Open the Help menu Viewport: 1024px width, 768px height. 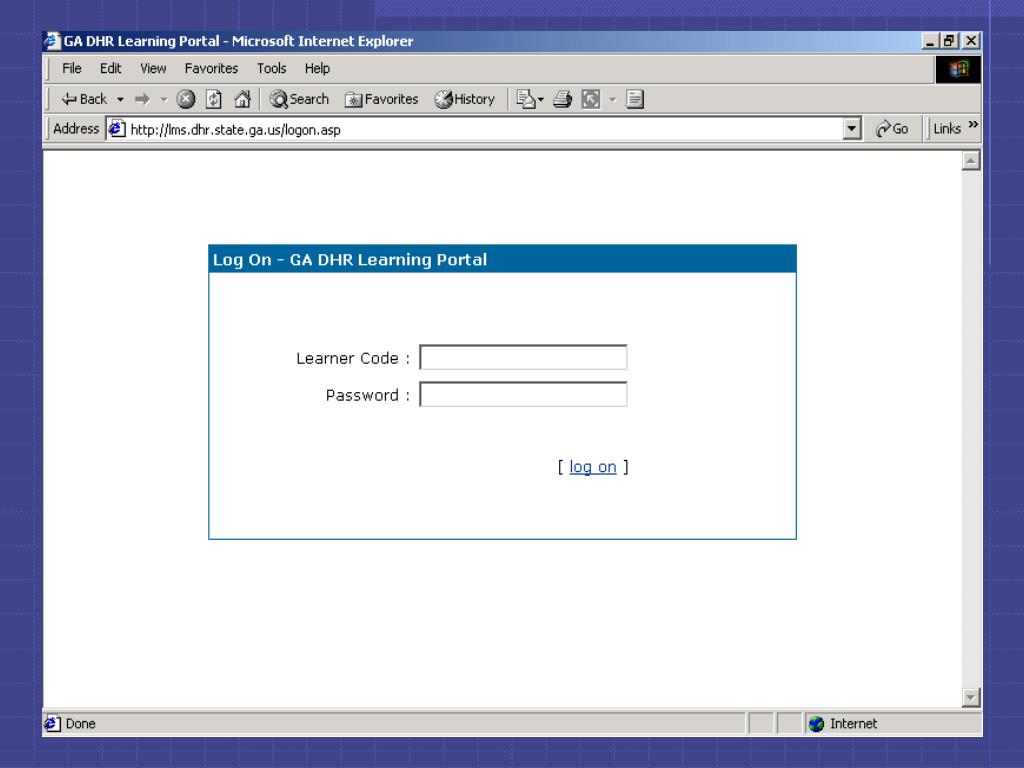coord(317,69)
